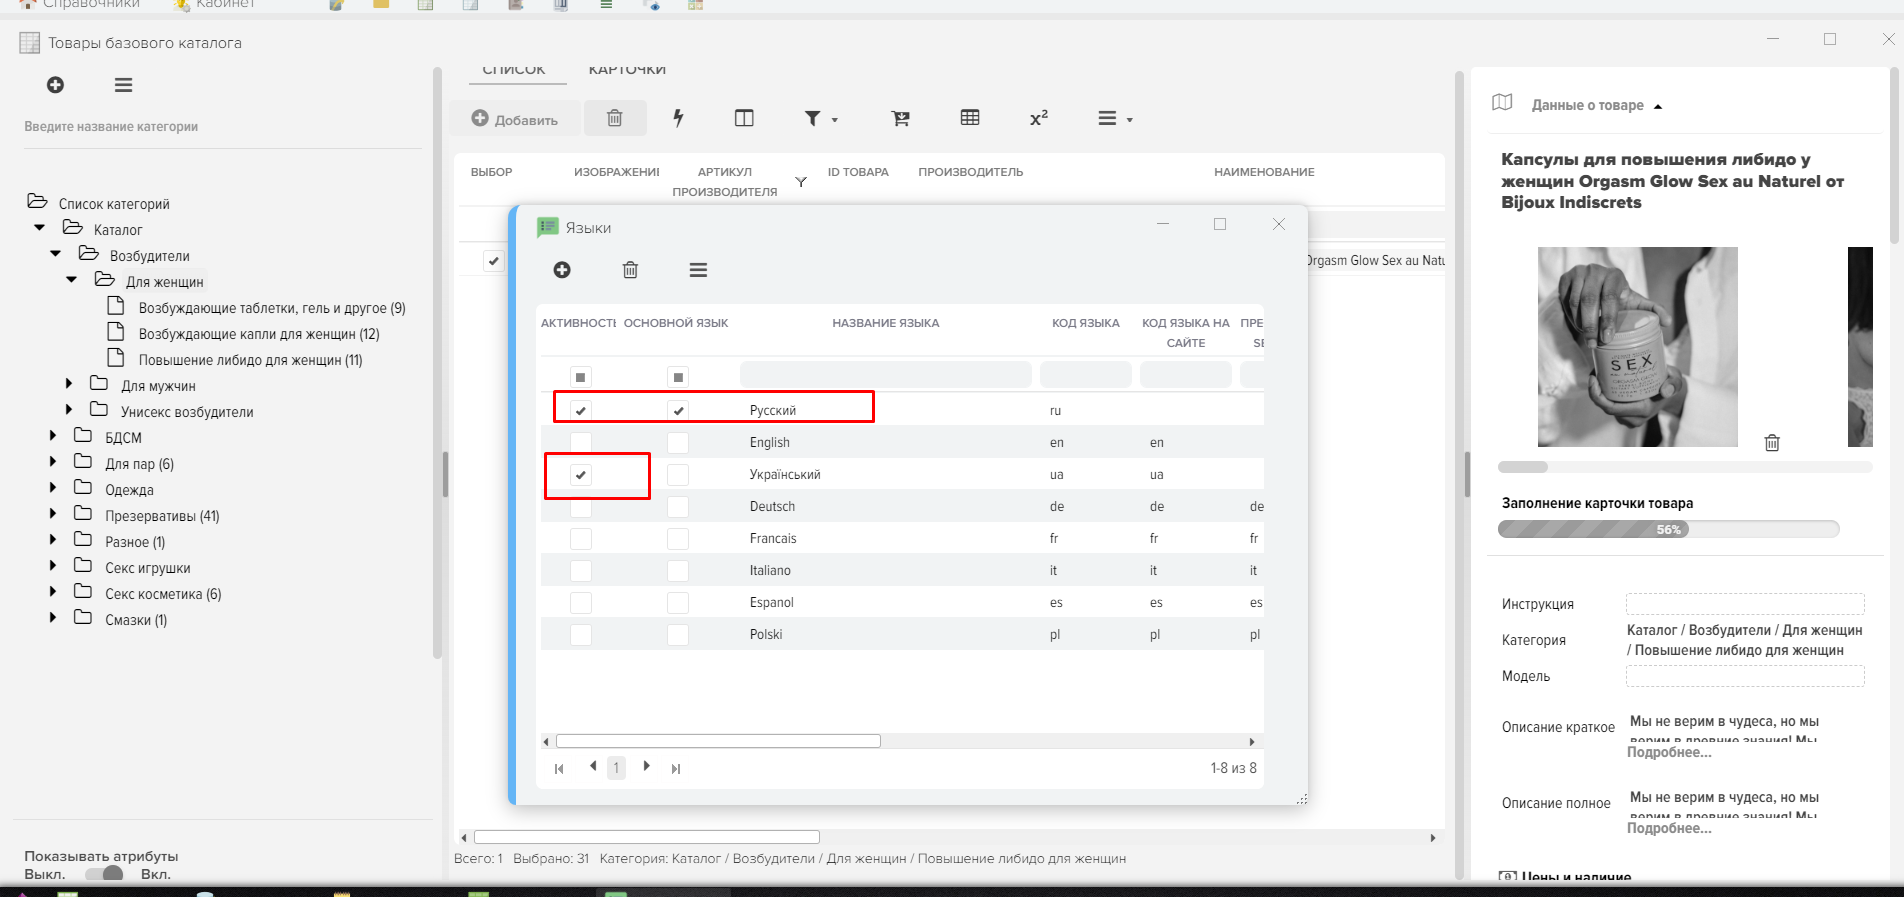The image size is (1904, 897).
Task: Toggle main language checkbox for Русский
Action: coord(678,410)
